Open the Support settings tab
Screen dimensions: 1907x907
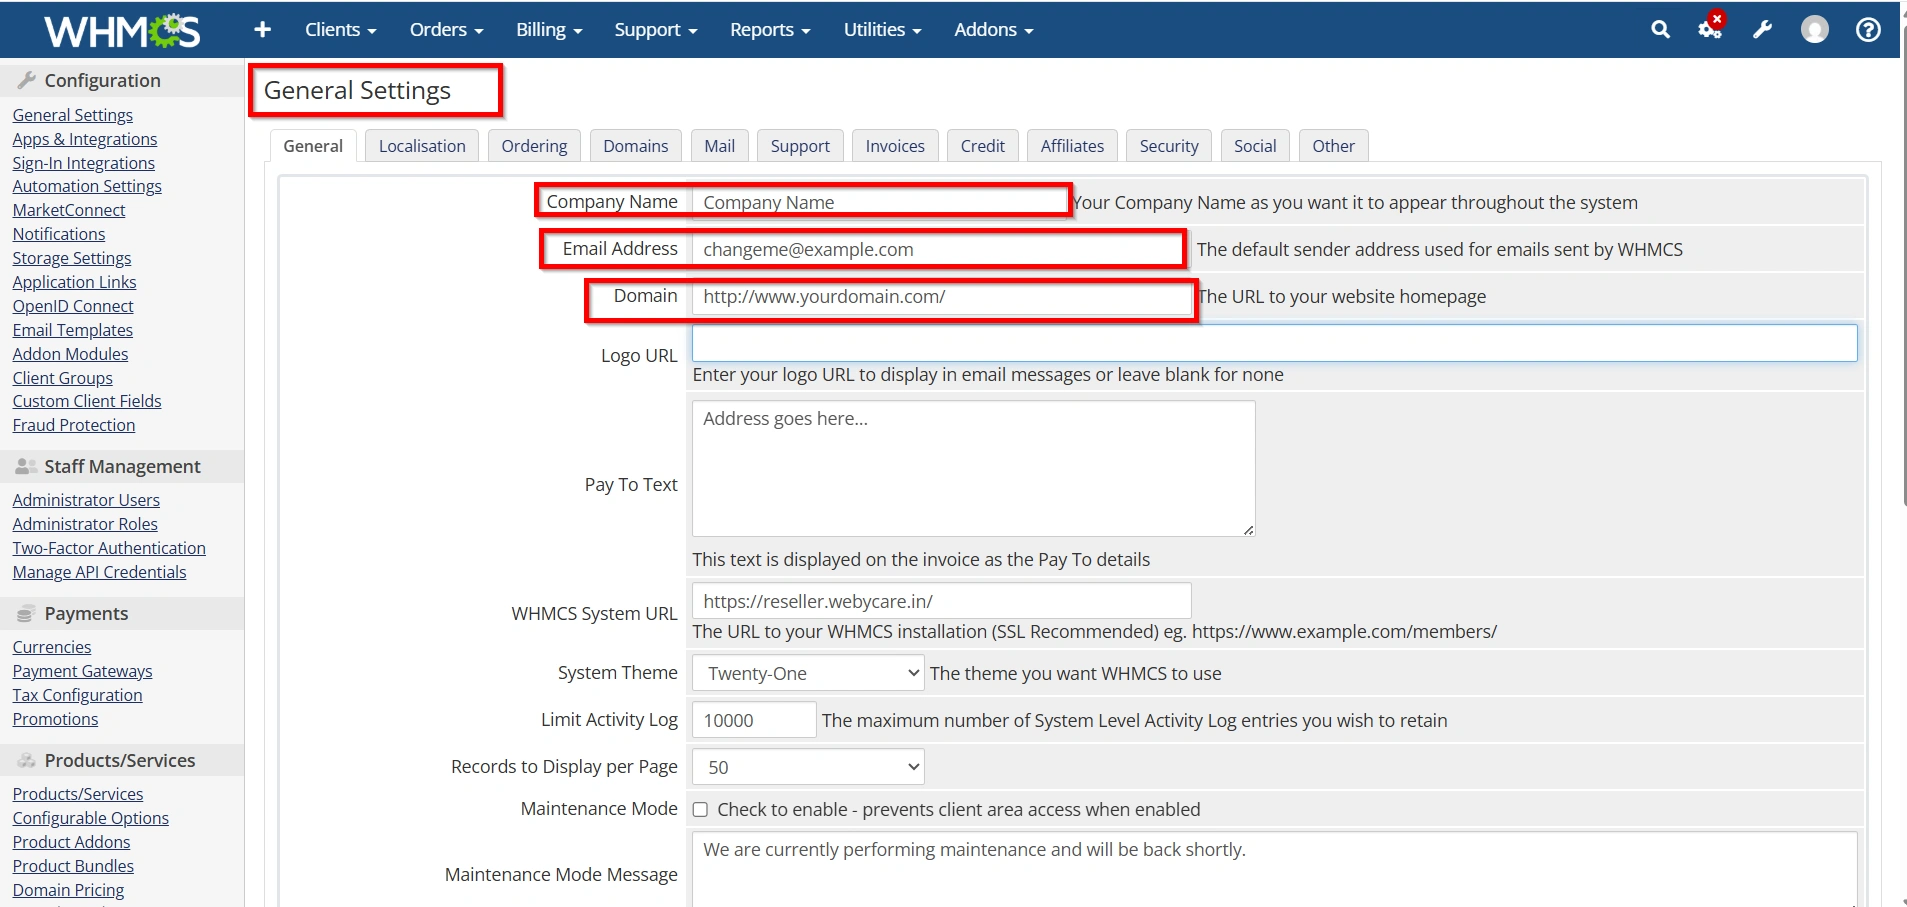800,146
